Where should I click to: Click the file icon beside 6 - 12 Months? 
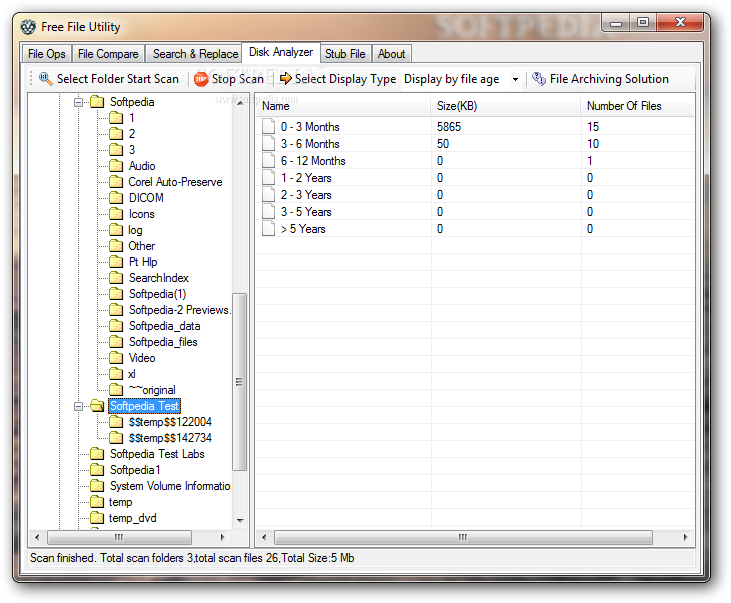point(268,160)
